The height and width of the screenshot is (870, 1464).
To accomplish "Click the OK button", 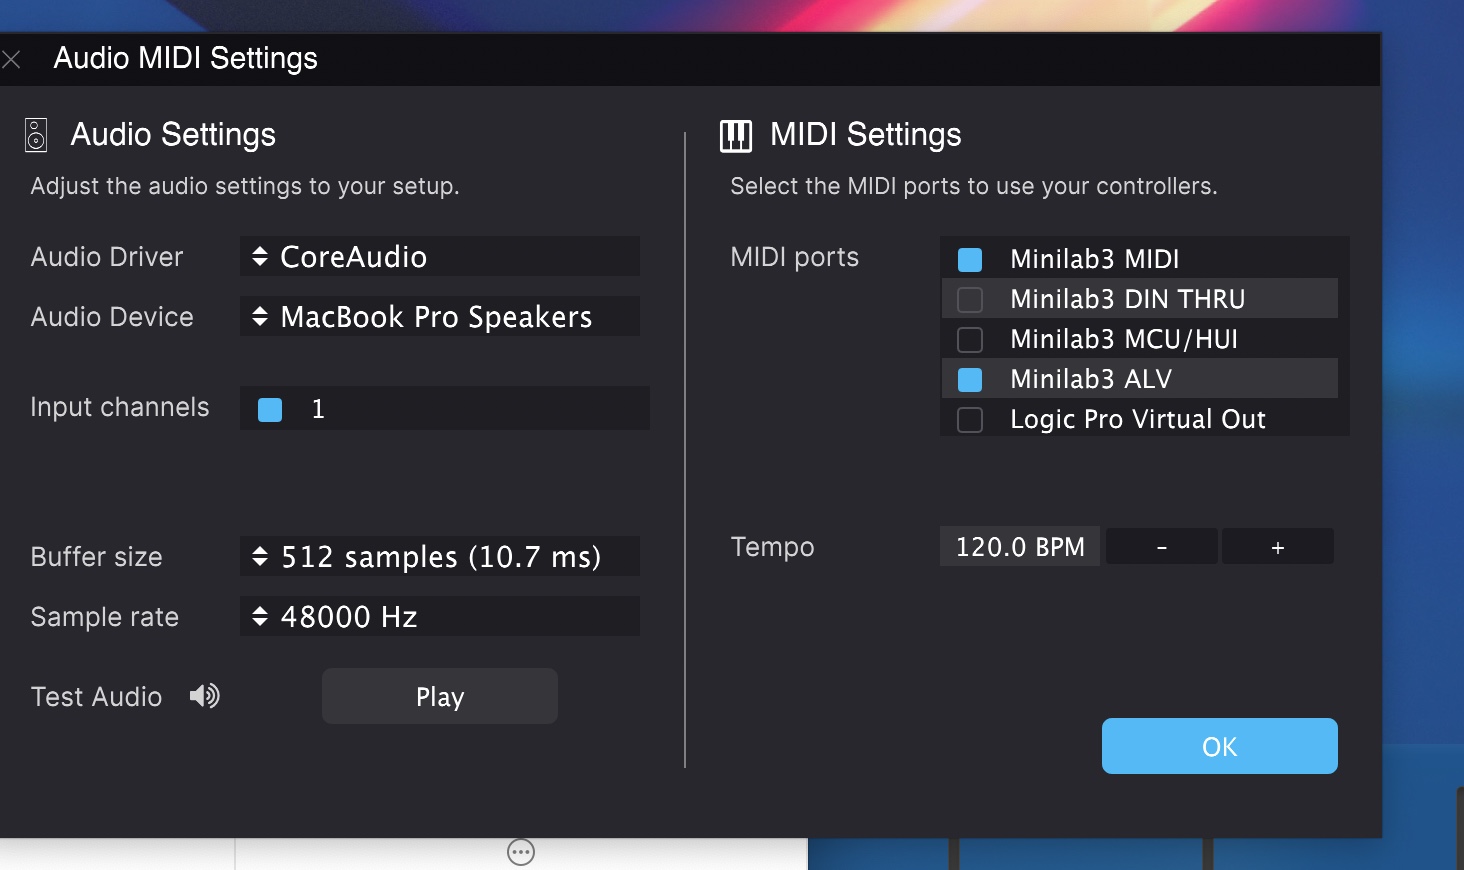I will pos(1220,746).
